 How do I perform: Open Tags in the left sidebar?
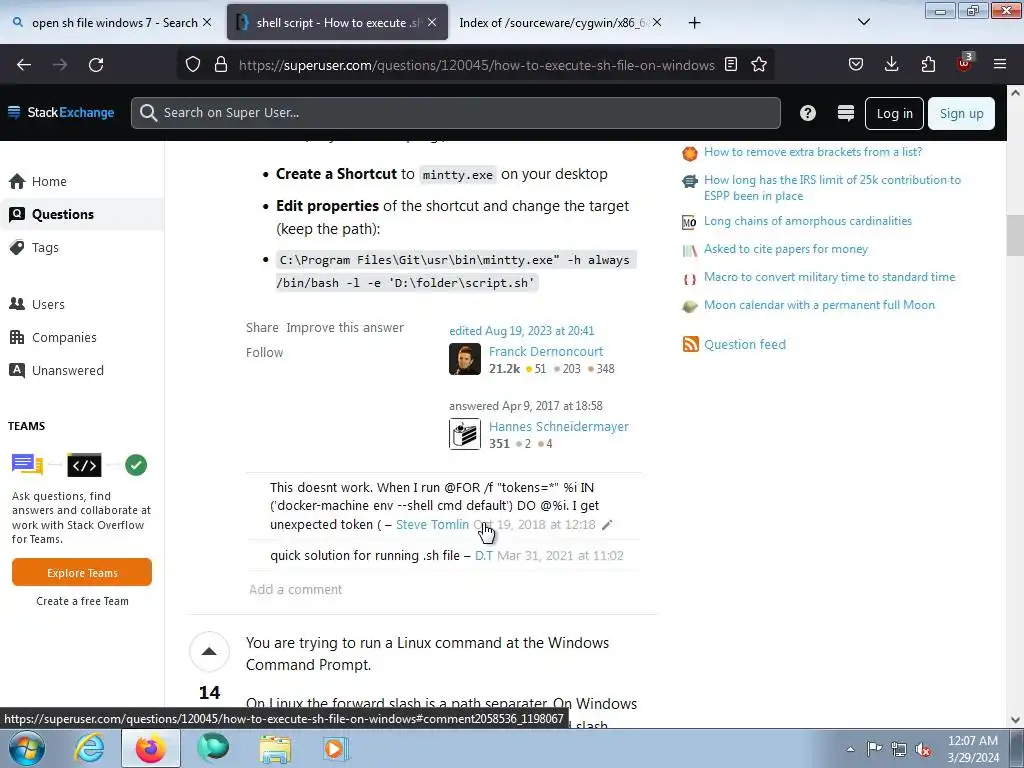[82, 248]
